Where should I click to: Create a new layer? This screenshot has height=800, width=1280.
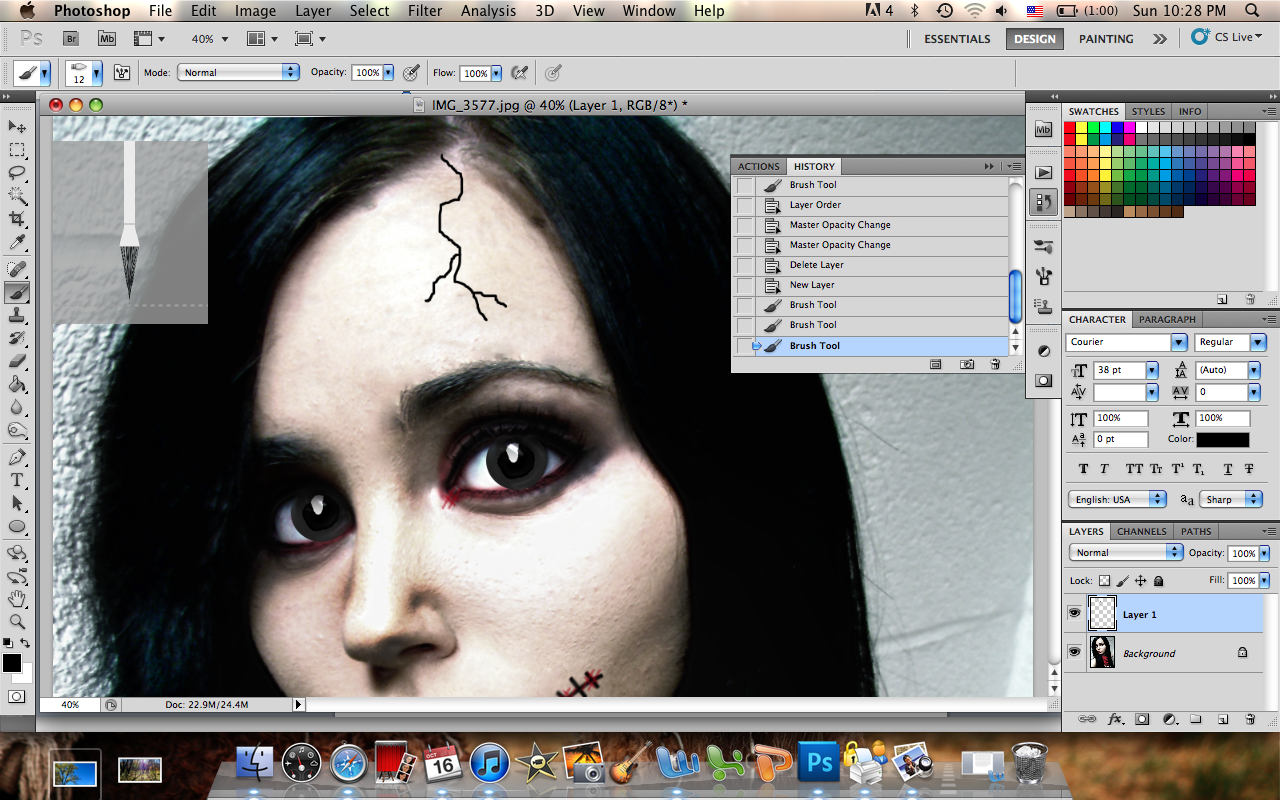click(x=1222, y=719)
